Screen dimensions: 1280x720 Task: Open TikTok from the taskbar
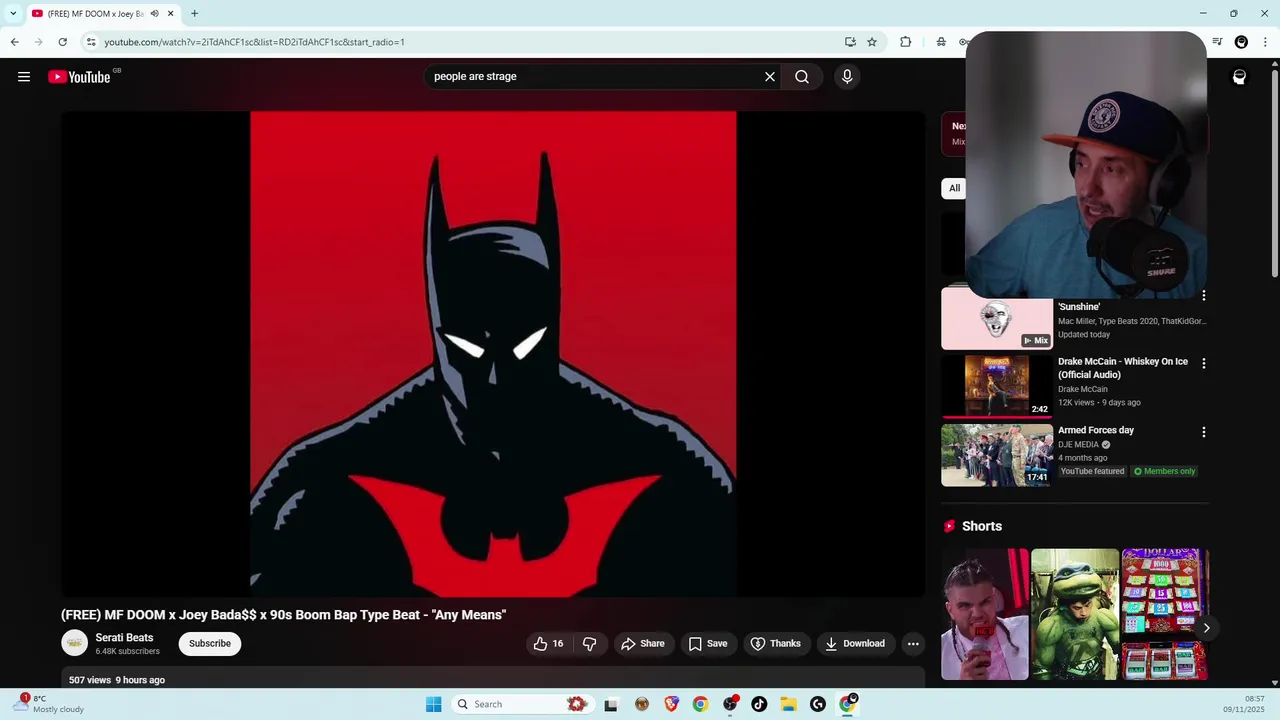click(759, 704)
